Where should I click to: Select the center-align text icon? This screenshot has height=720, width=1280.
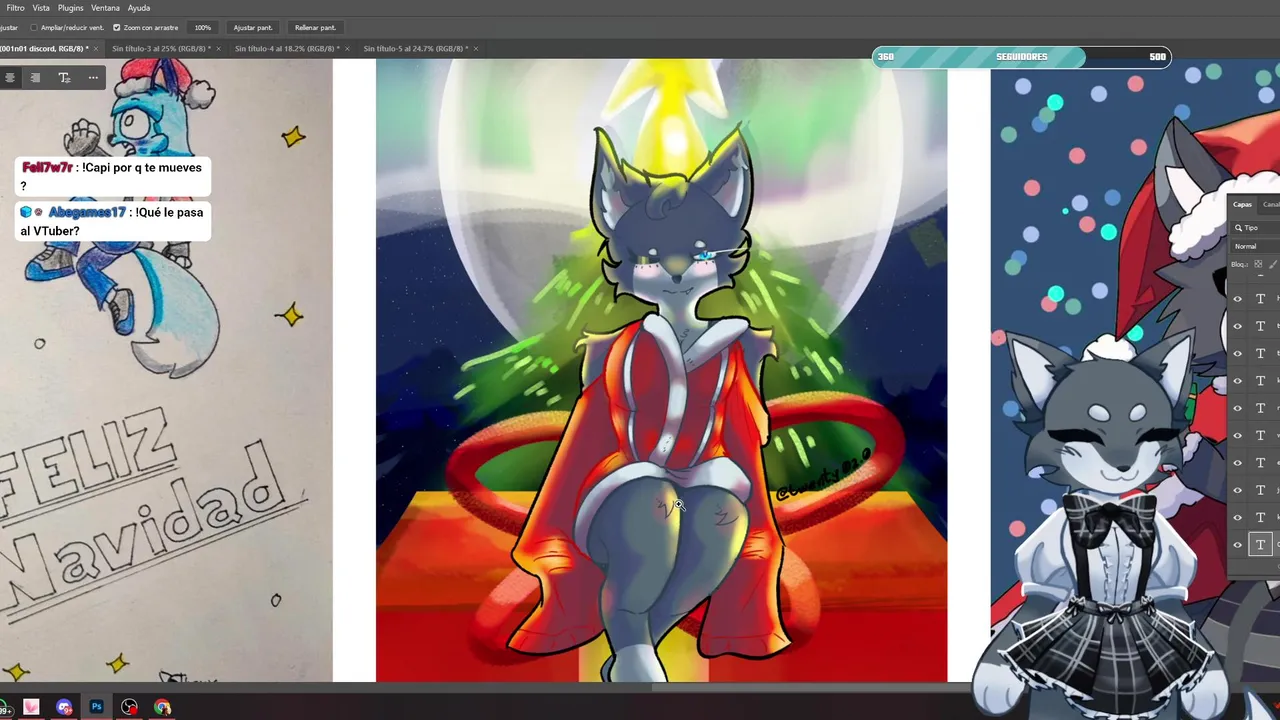coord(9,77)
